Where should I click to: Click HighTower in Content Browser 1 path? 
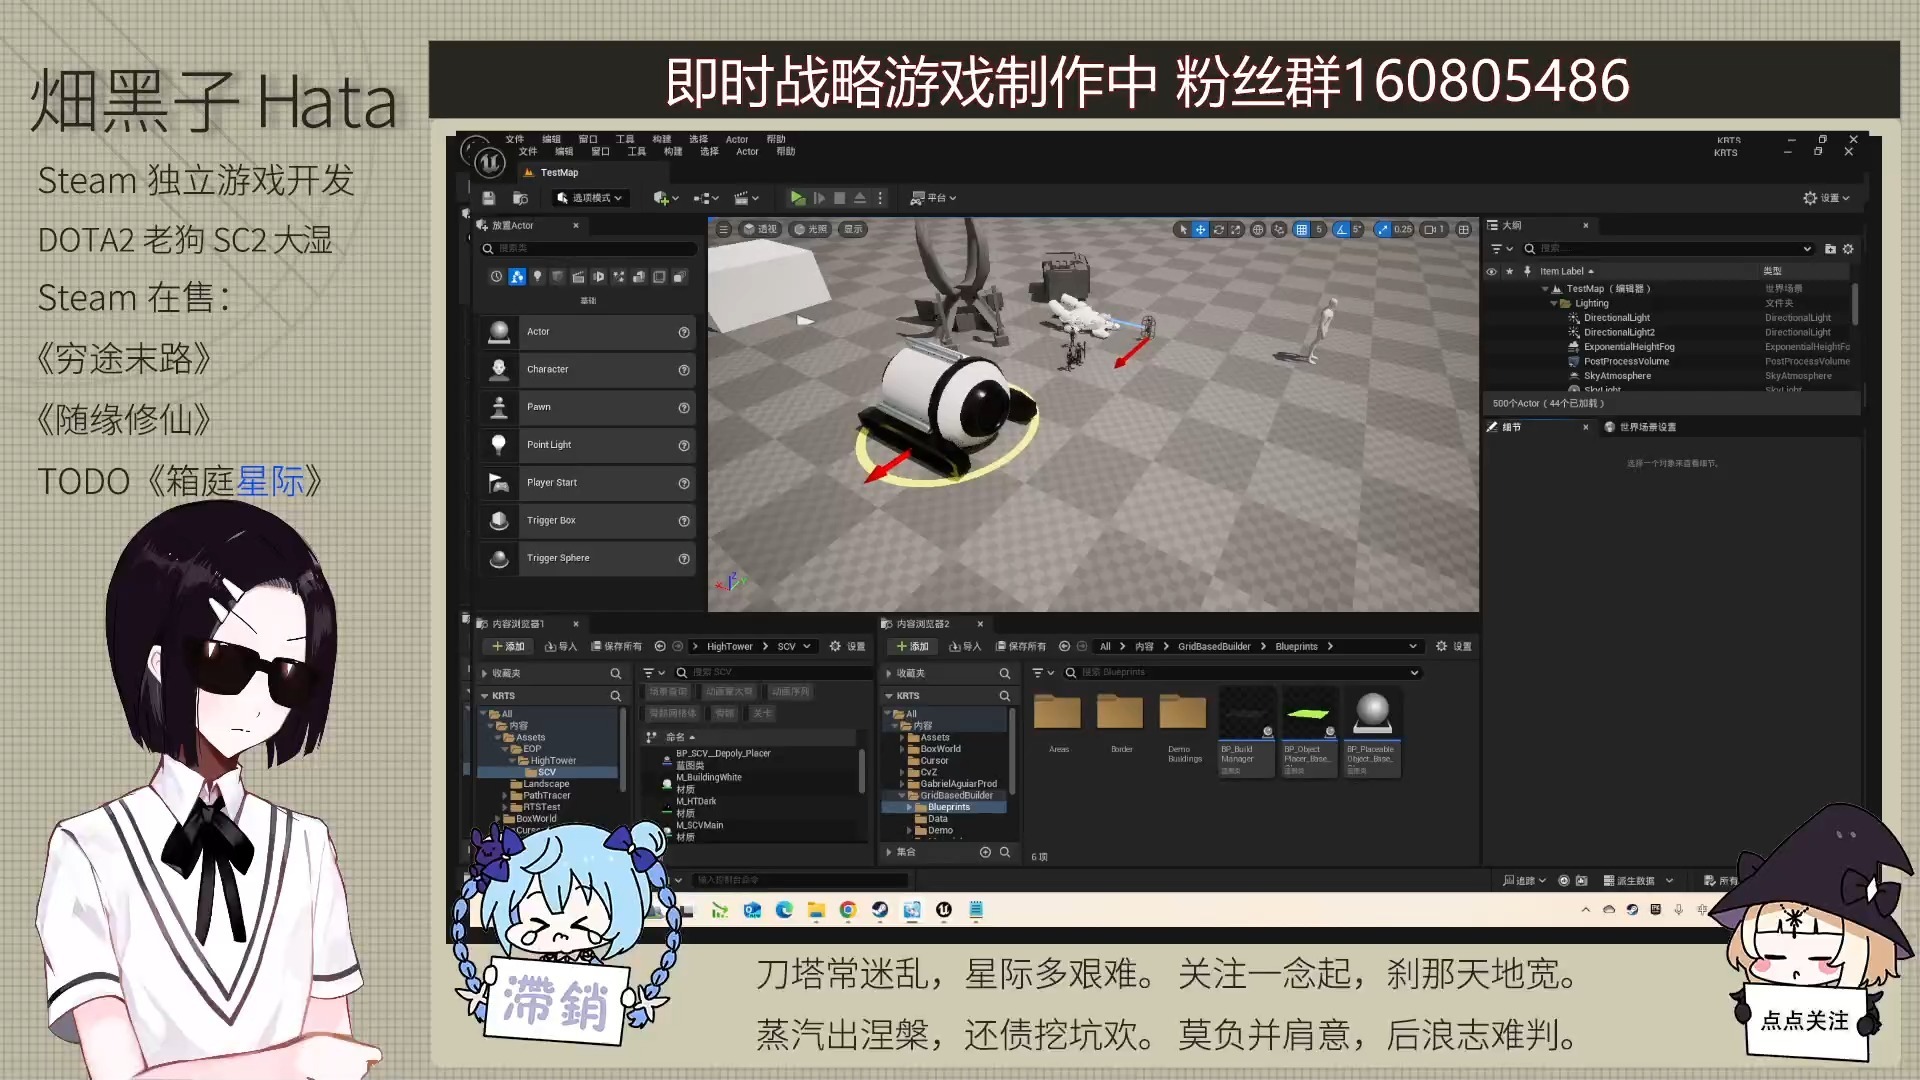click(x=729, y=647)
